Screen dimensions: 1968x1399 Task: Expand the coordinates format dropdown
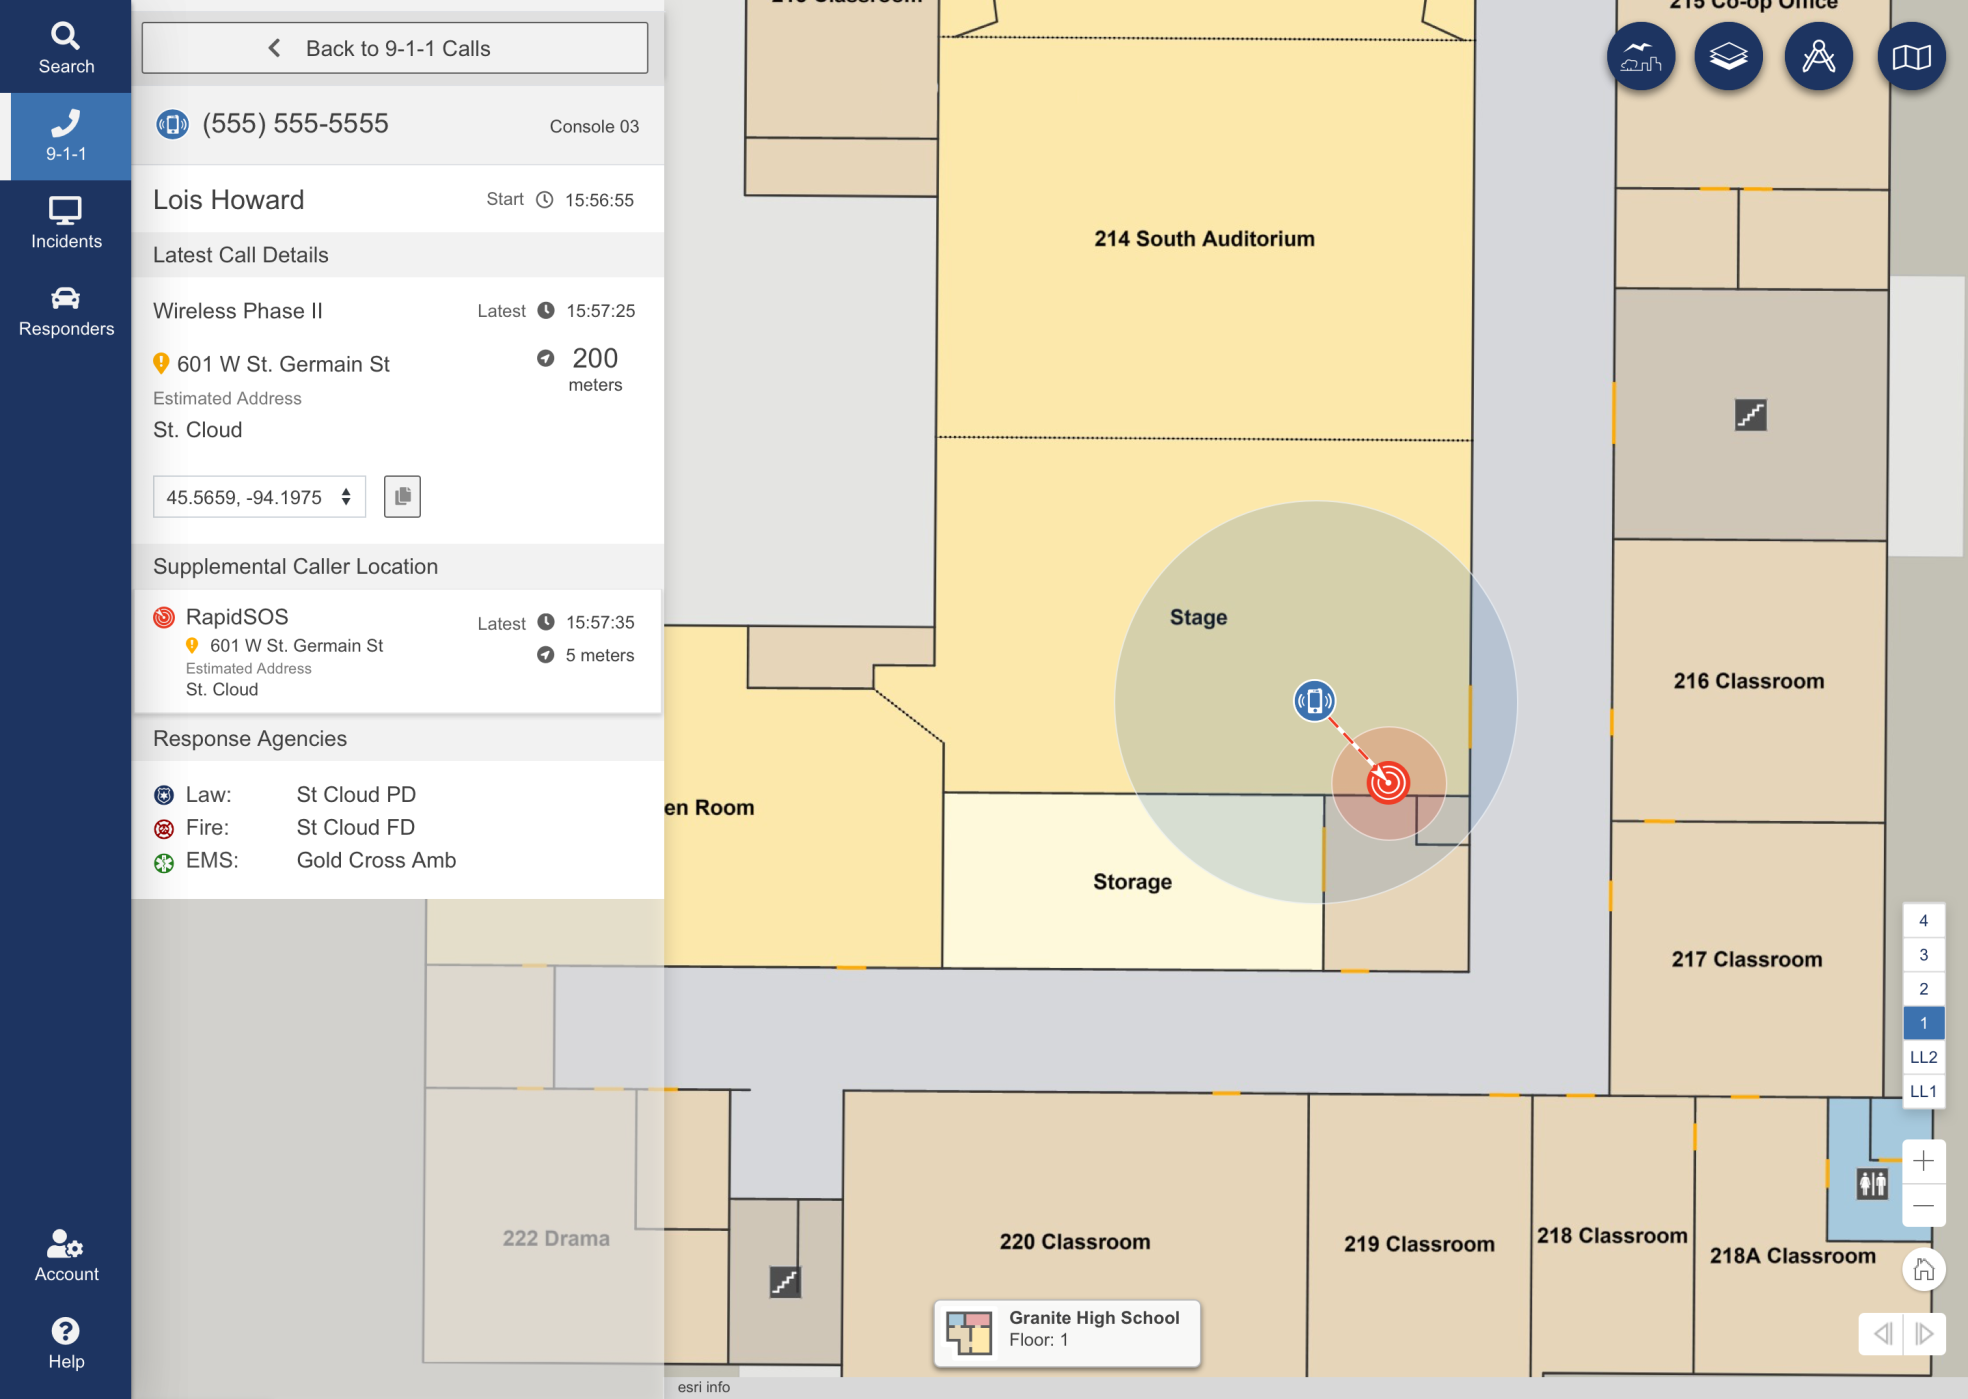pyautogui.click(x=259, y=497)
